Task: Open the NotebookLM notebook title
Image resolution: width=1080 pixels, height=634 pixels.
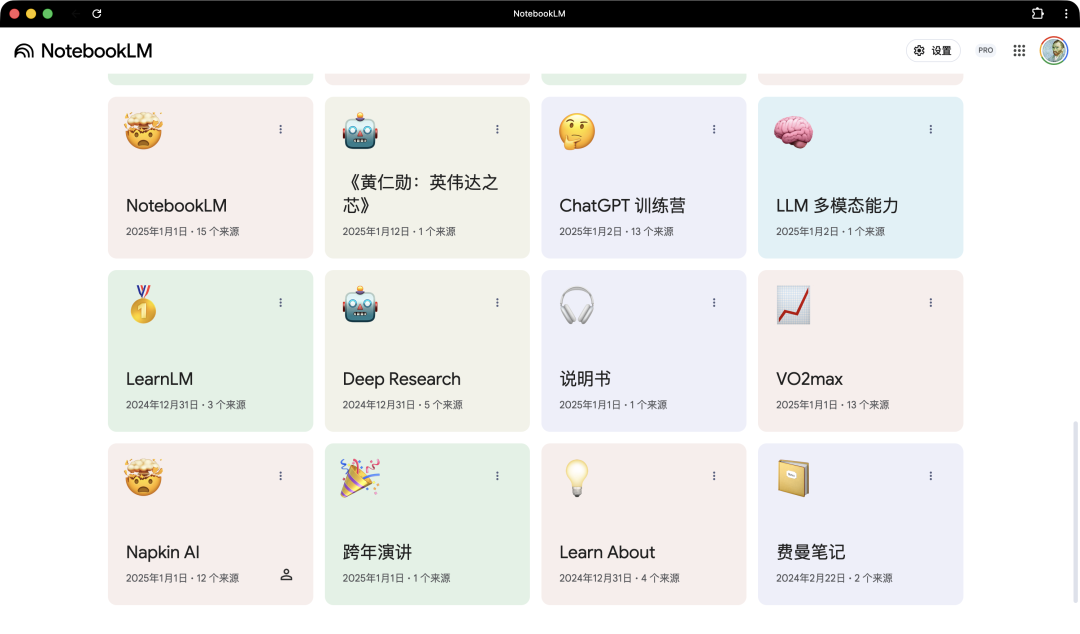Action: click(176, 205)
